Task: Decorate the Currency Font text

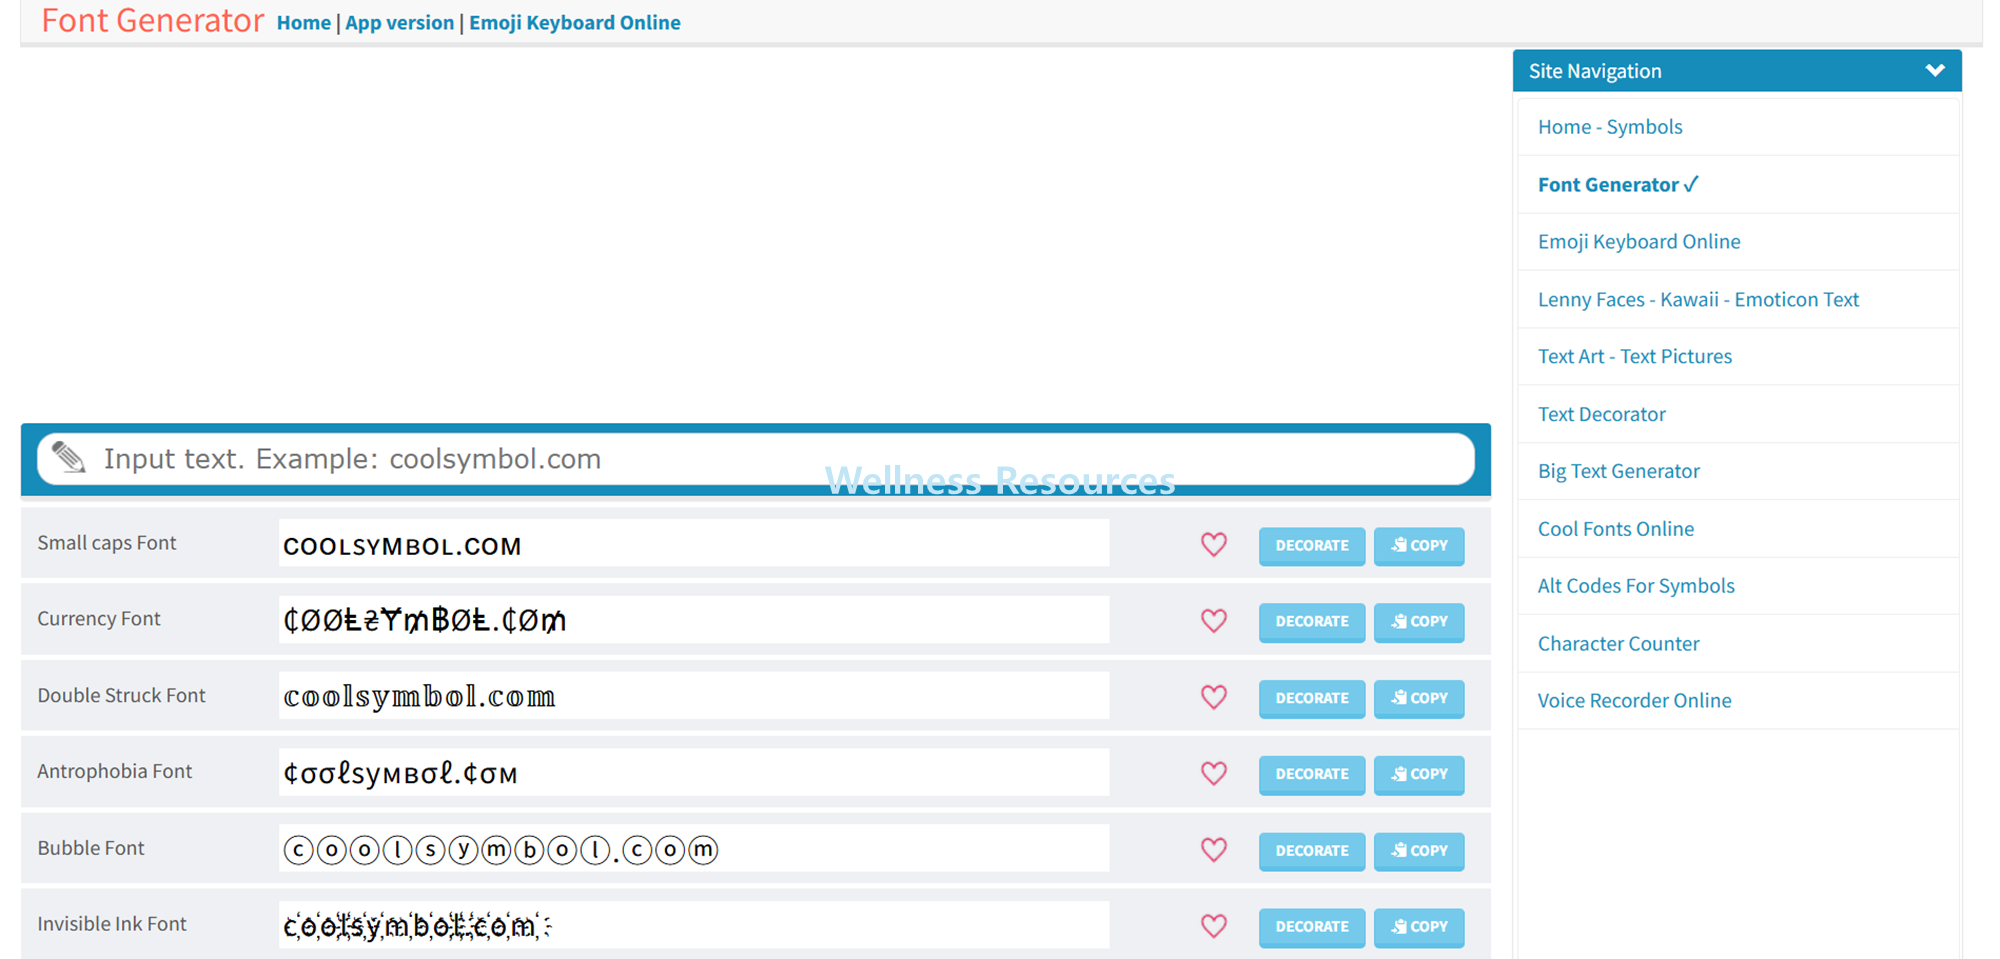Action: (x=1312, y=622)
